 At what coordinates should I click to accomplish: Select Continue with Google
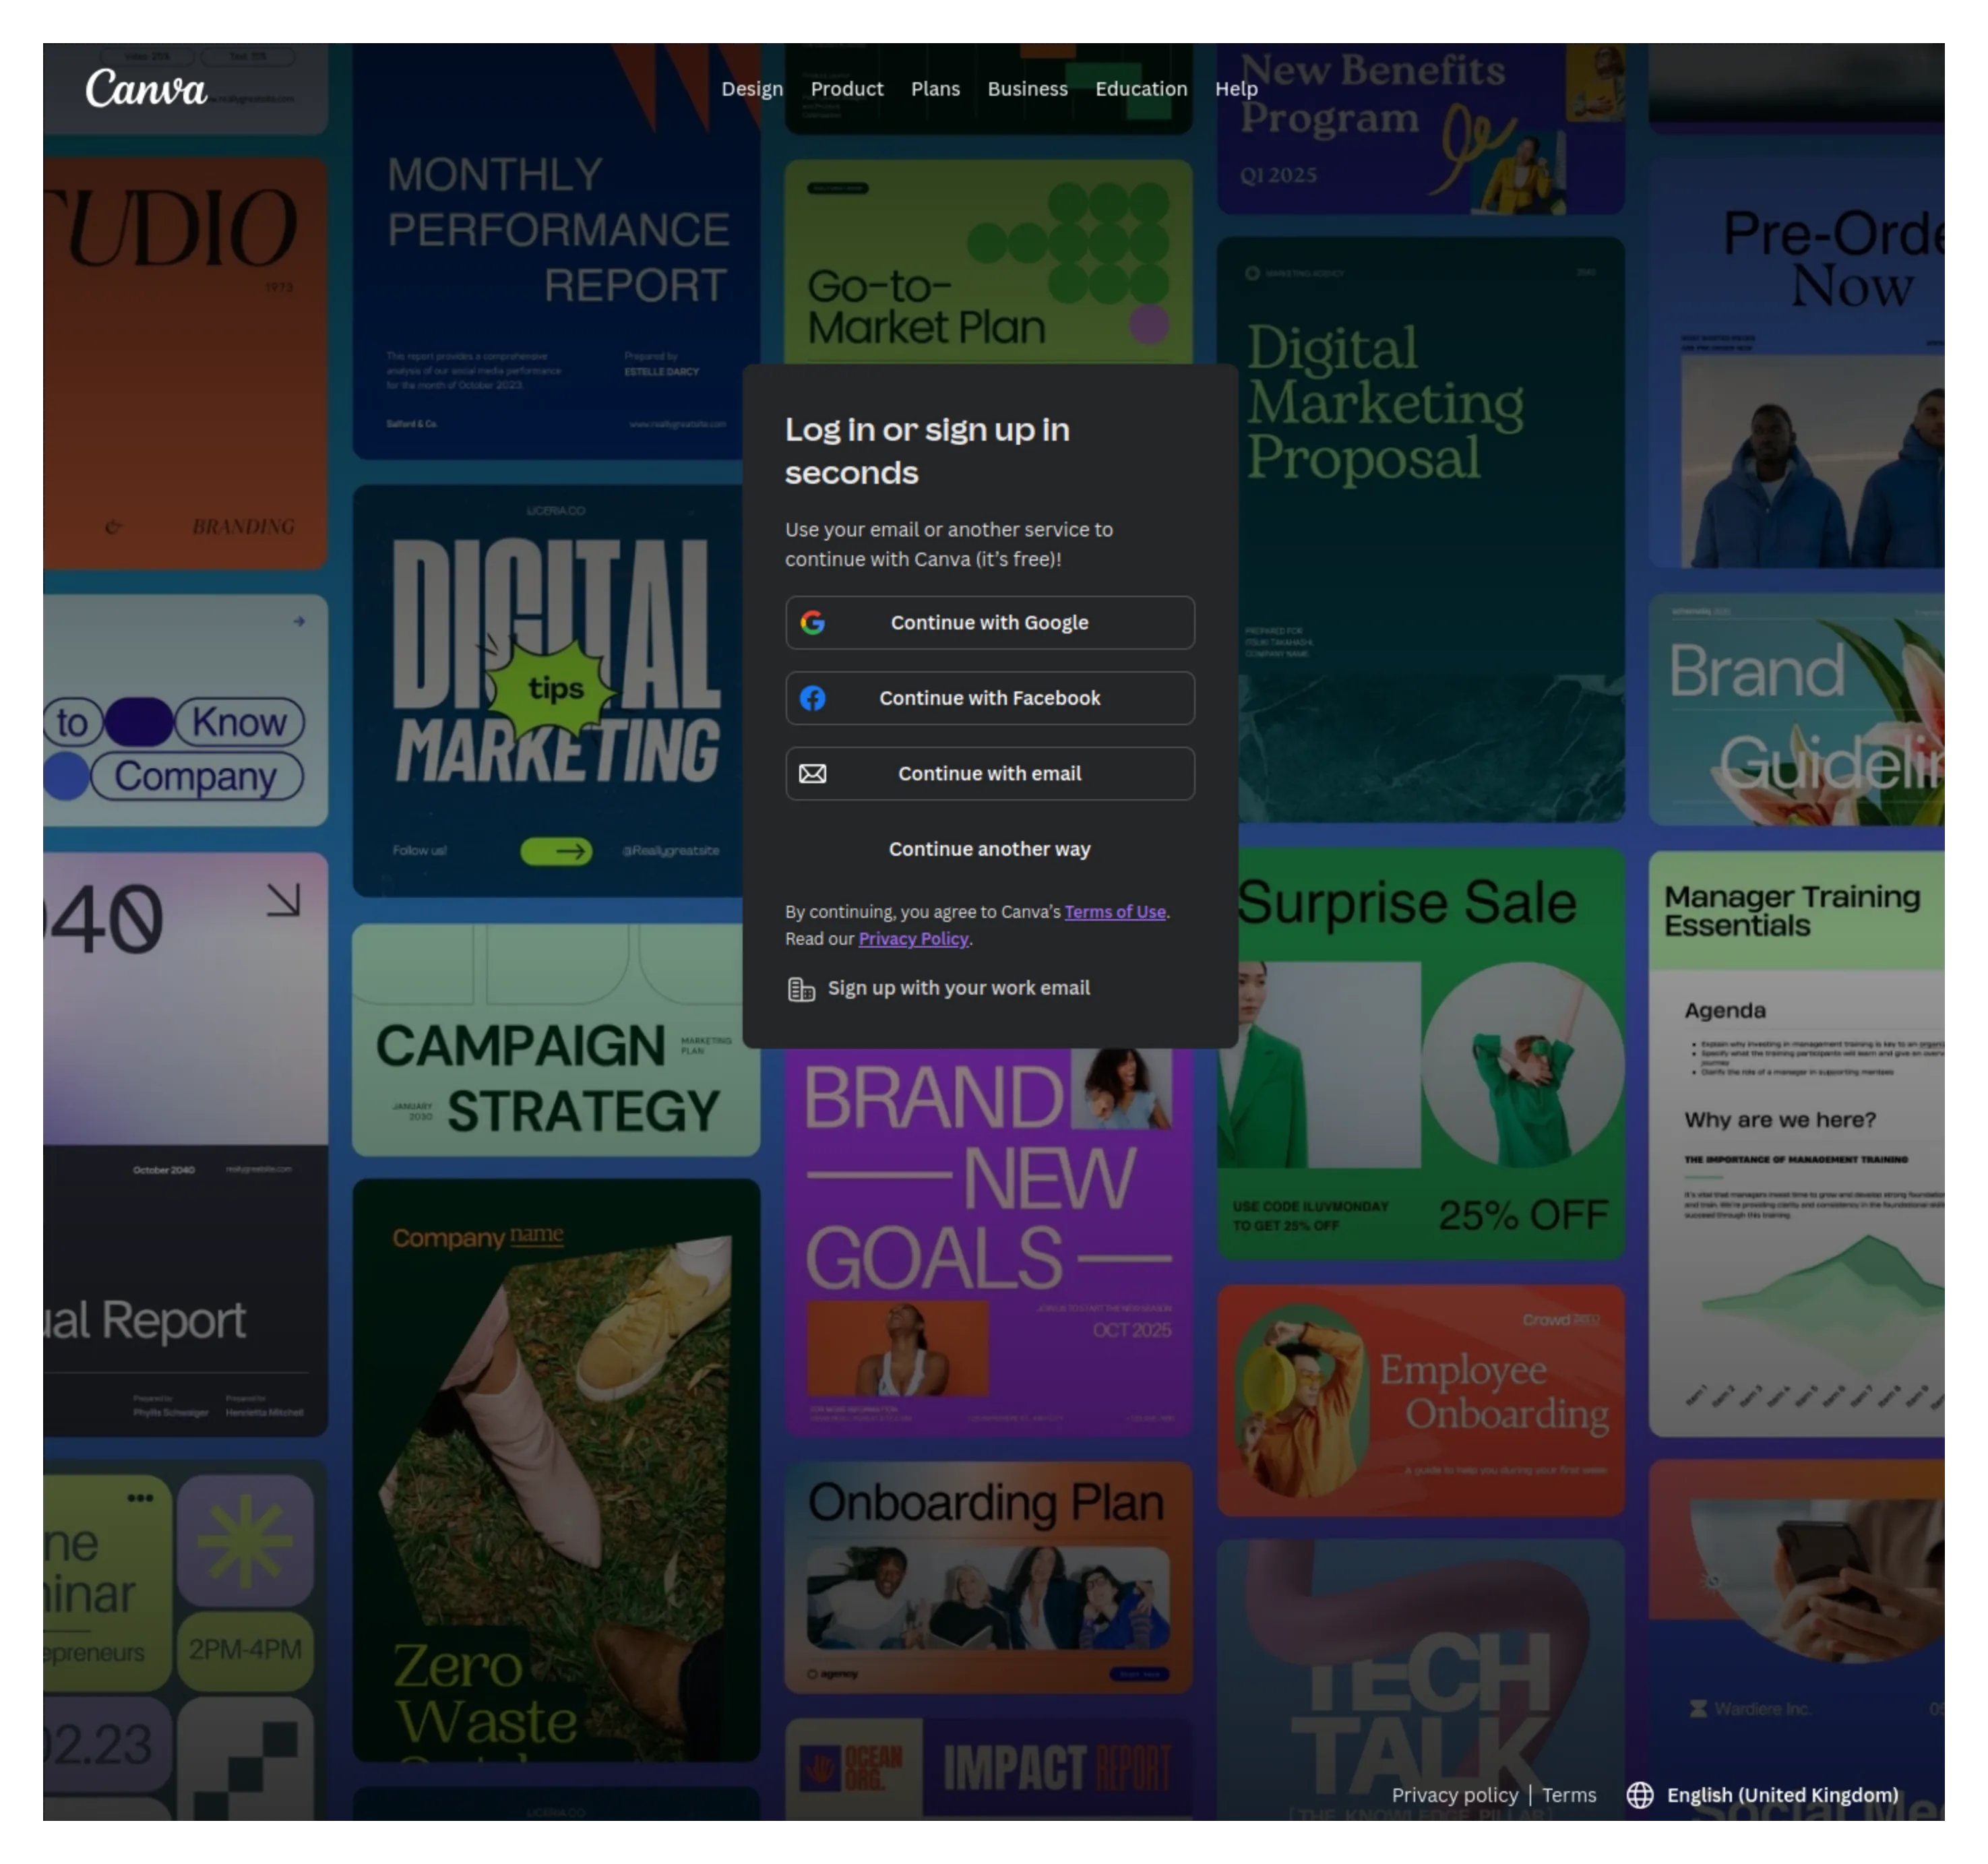(x=989, y=622)
